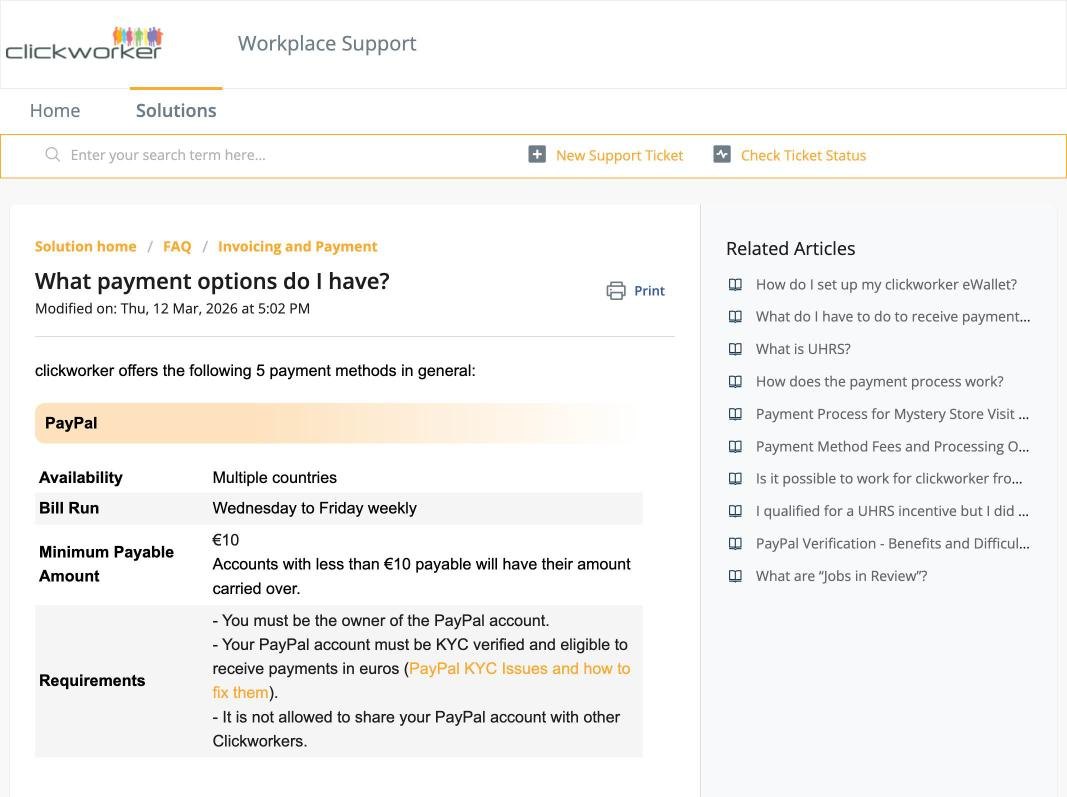Viewport: 1067px width, 797px height.
Task: Go to FAQ breadcrumb
Action: point(177,246)
